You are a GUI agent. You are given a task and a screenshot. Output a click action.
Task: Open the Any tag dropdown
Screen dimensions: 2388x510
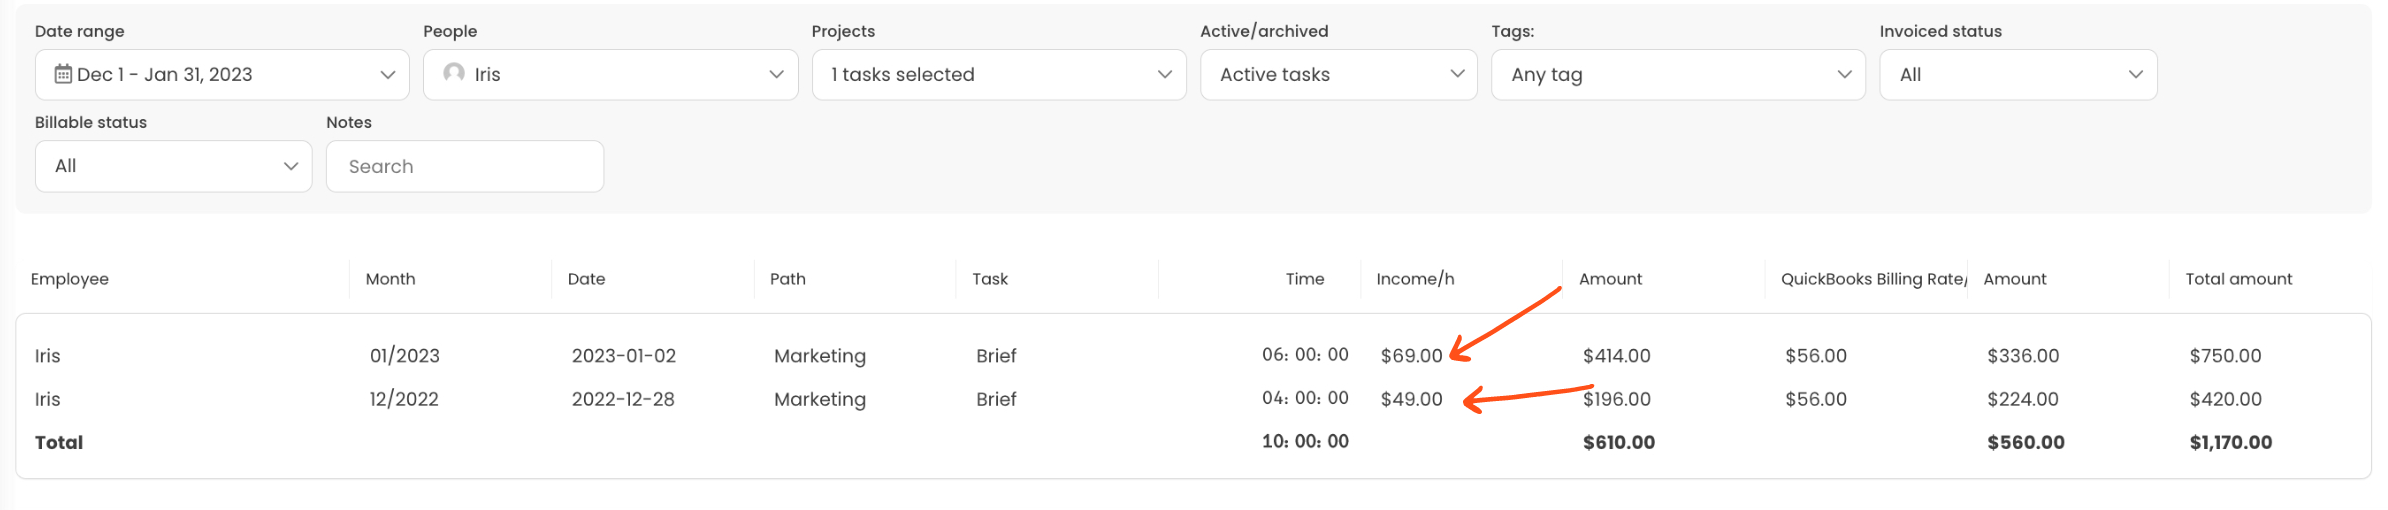(x=1677, y=75)
